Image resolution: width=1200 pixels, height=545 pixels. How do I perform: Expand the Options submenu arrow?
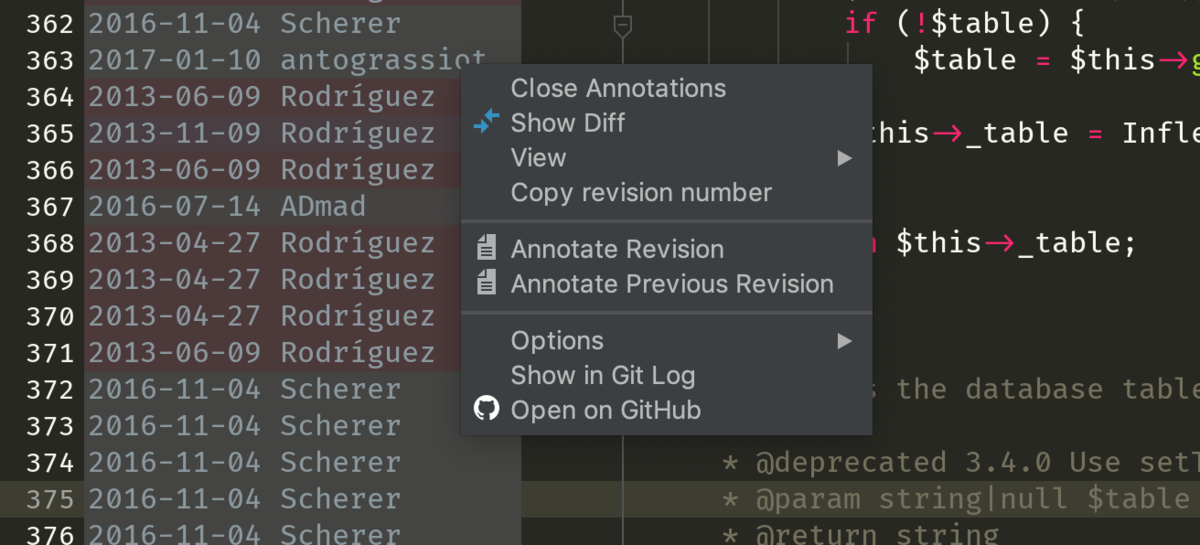pos(845,341)
